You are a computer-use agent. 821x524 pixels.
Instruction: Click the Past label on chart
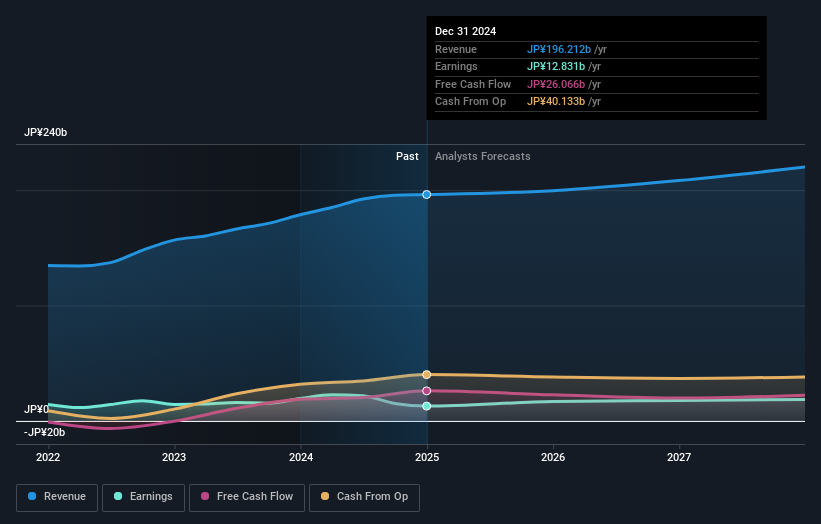pos(407,156)
